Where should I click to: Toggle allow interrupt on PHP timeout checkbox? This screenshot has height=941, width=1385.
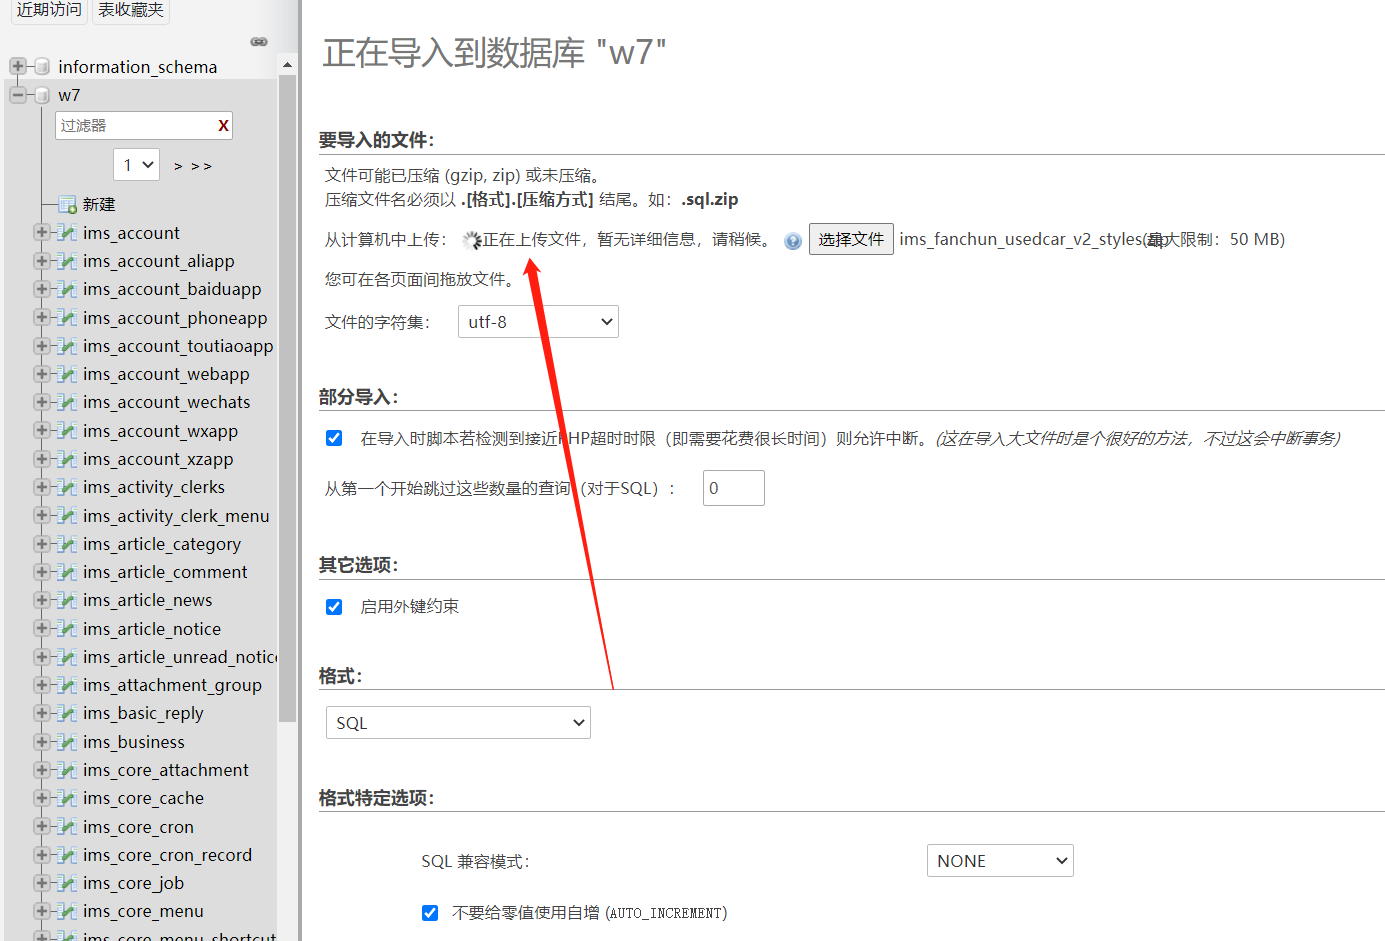pyautogui.click(x=334, y=438)
